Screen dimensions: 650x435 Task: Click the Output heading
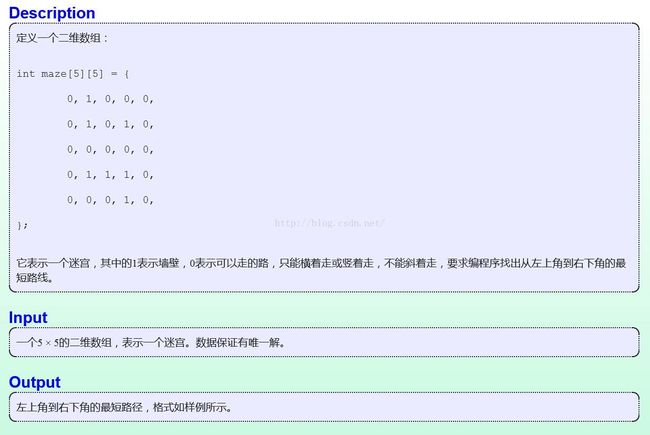point(35,382)
